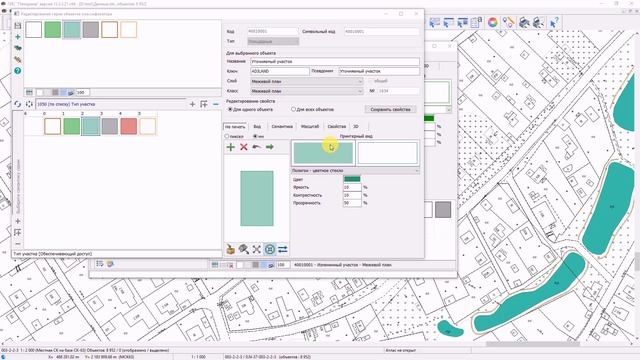
Task: Click the 'Атлас не открыт' status bar text
Action: coord(400,350)
